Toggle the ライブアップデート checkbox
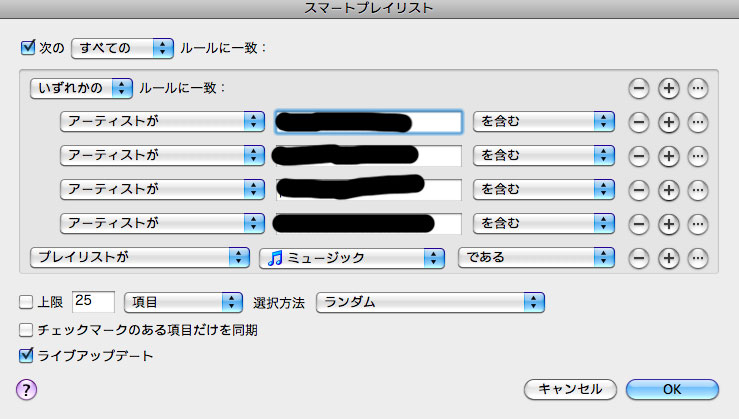The height and width of the screenshot is (419, 739). [26, 355]
